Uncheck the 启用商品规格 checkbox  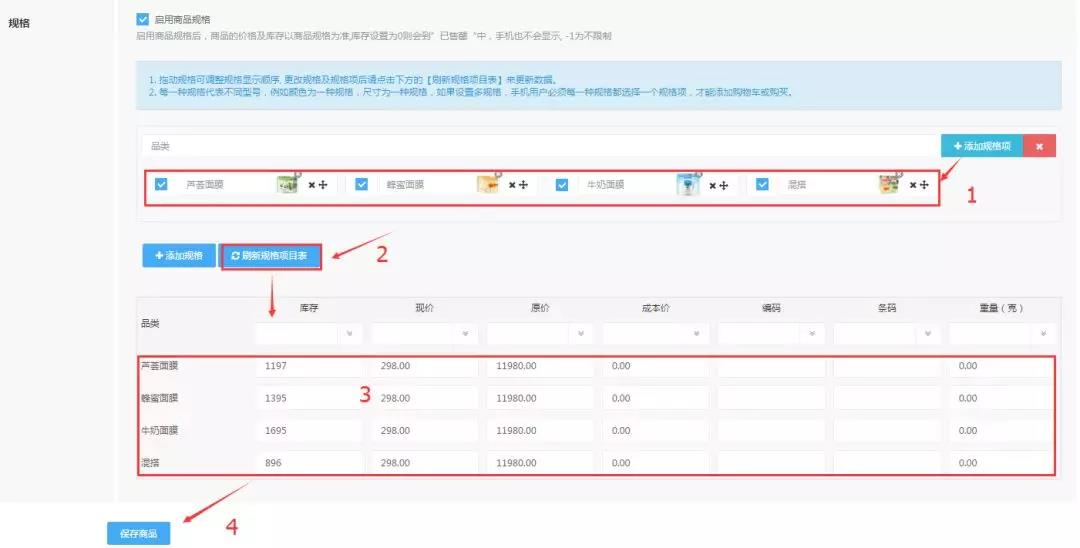point(142,19)
